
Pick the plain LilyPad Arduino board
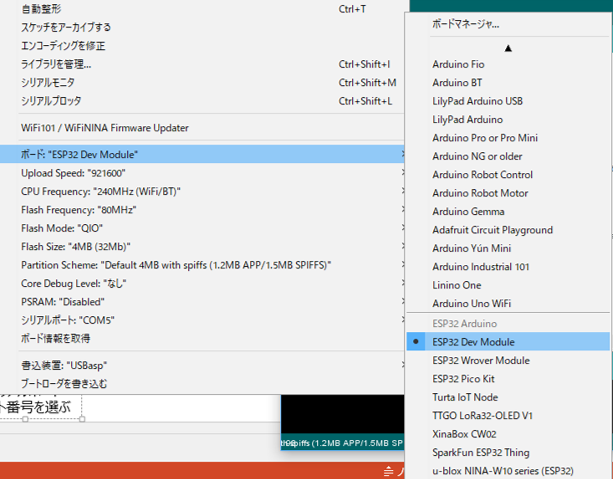point(508,119)
